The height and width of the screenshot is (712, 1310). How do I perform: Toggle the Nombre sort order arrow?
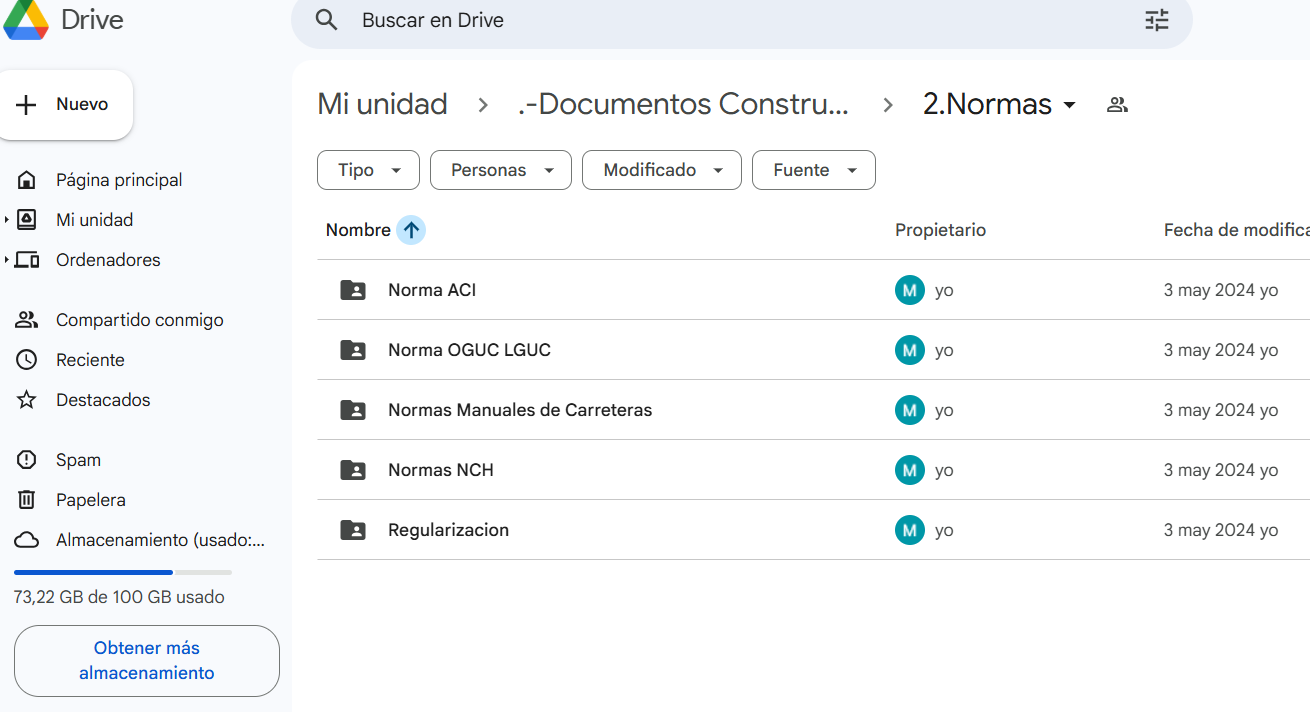pyautogui.click(x=411, y=229)
